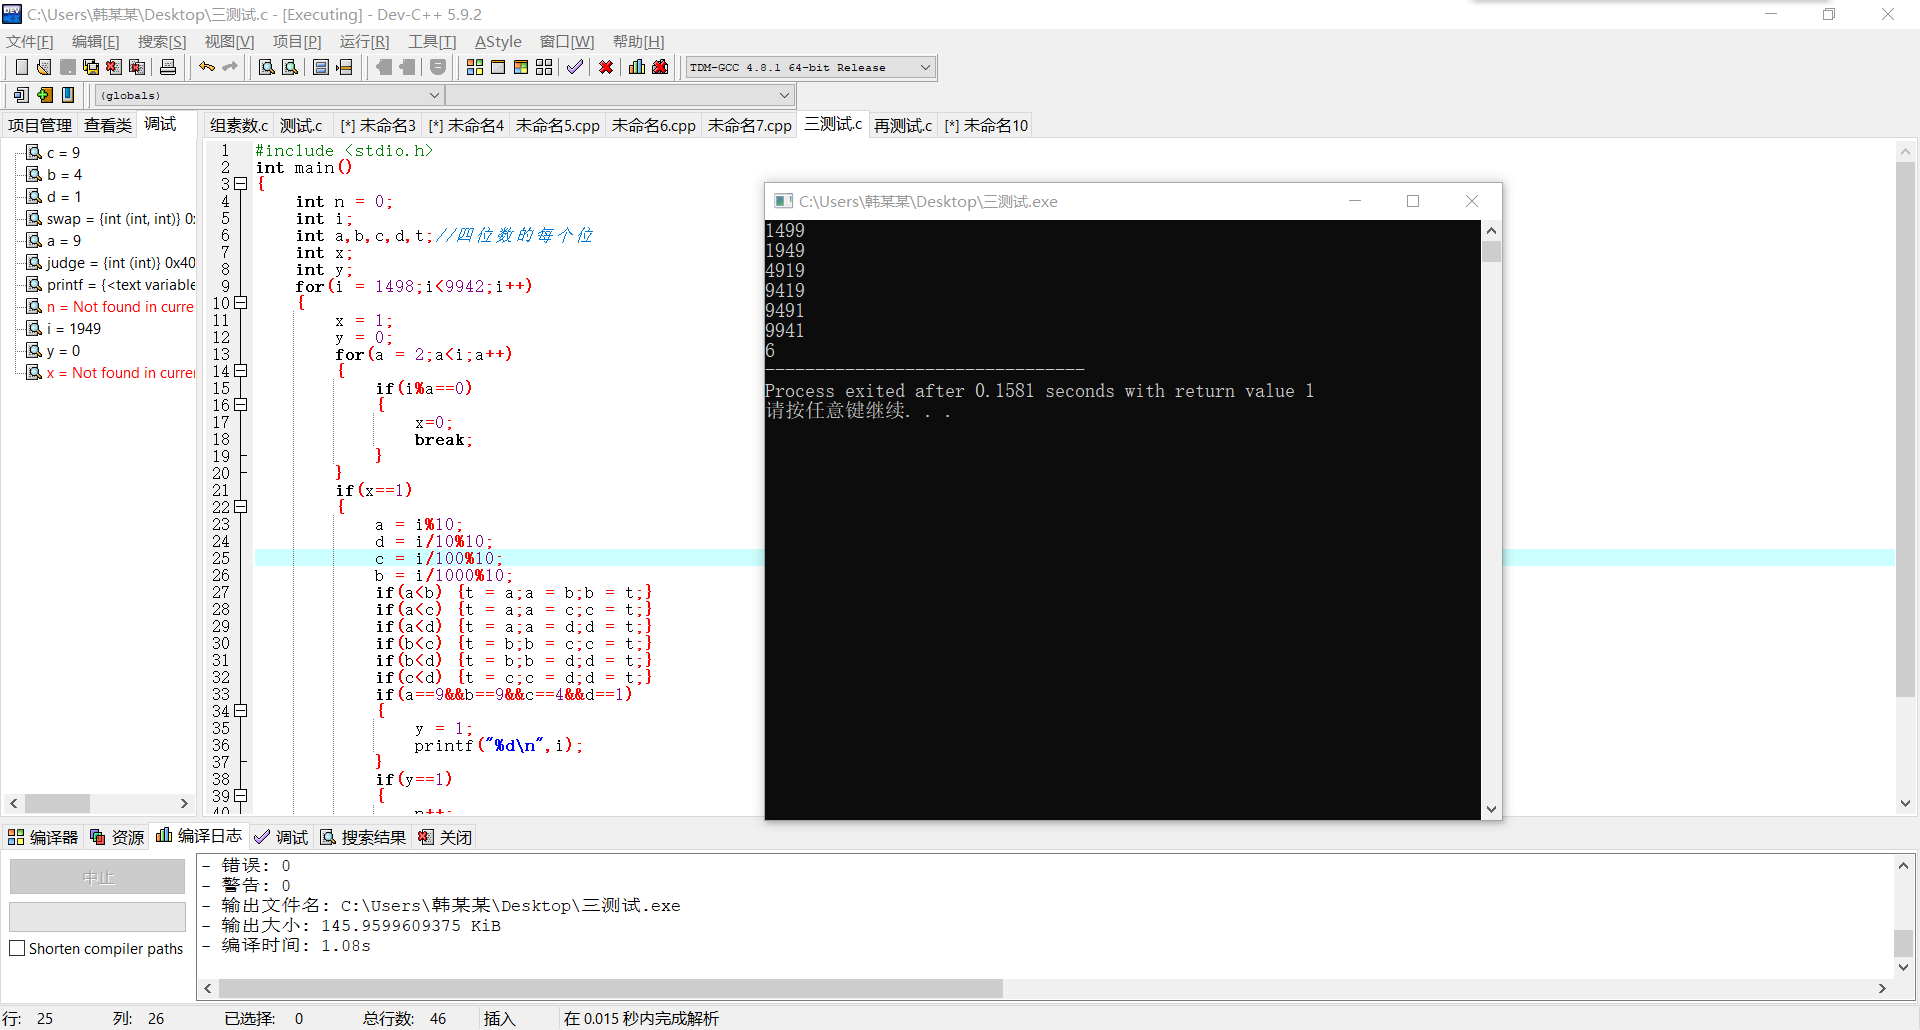Viewport: 1920px width, 1030px height.
Task: Open the TDM-GCC compiler selection dropdown
Action: click(x=810, y=67)
